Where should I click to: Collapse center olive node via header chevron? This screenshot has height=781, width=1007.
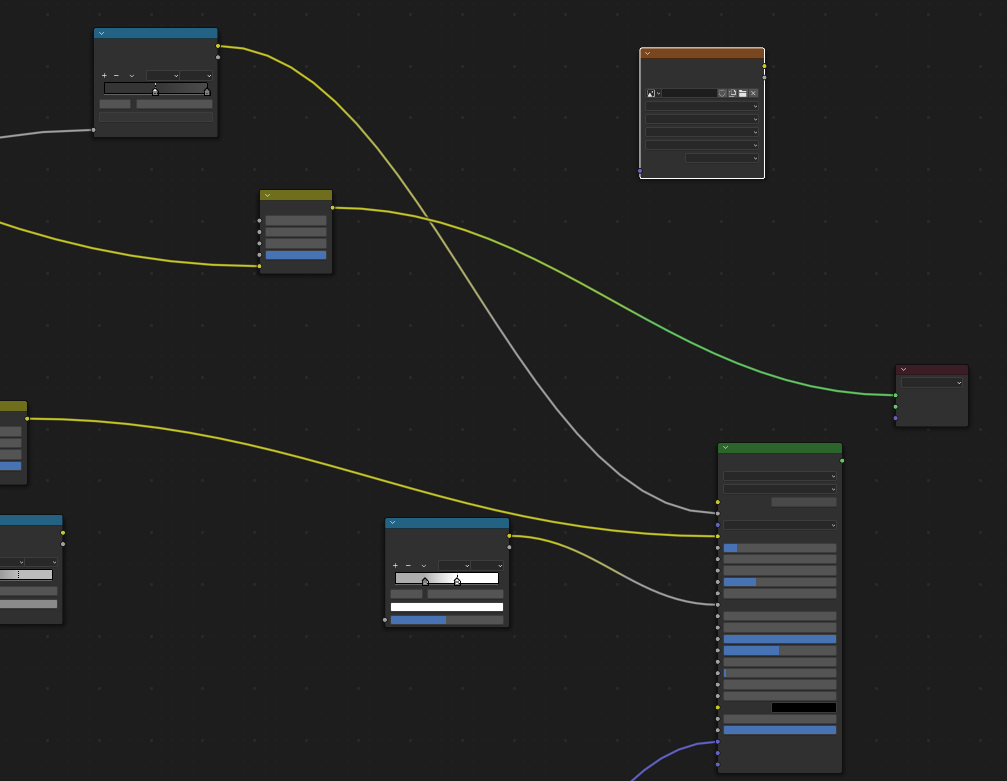click(267, 195)
